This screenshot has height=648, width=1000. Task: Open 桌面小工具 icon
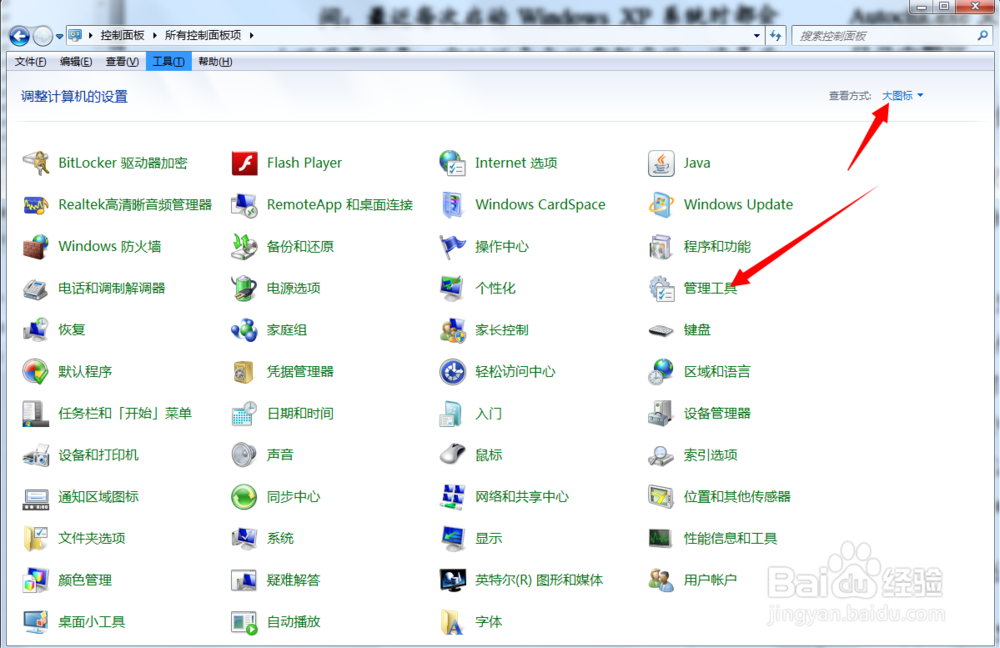[x=36, y=622]
